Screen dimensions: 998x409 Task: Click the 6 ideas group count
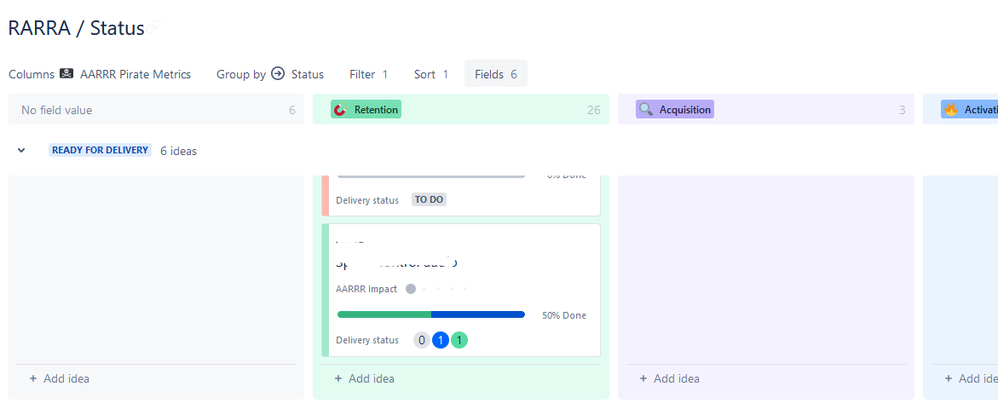(178, 151)
